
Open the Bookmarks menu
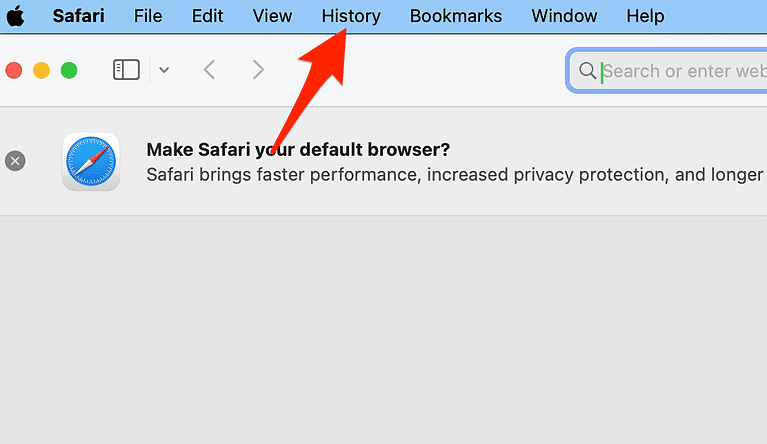pos(456,16)
